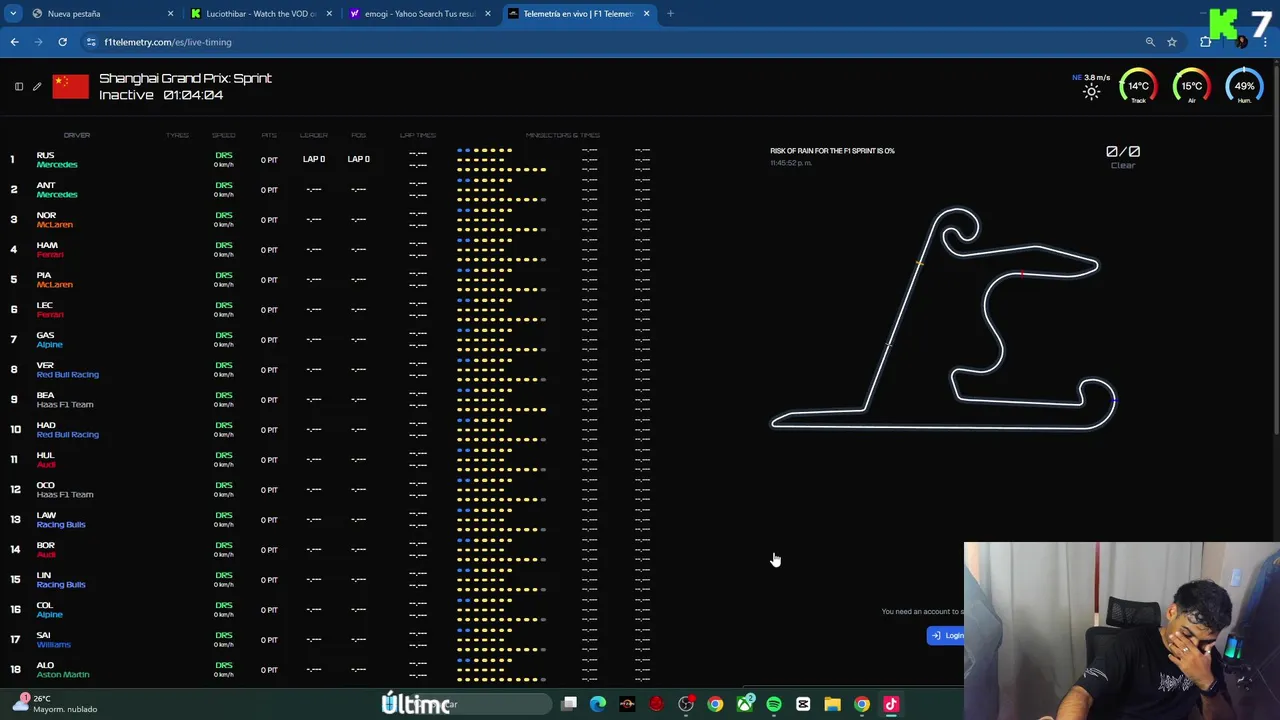Click the TYRES column header
This screenshot has height=720, width=1280.
pyautogui.click(x=178, y=135)
